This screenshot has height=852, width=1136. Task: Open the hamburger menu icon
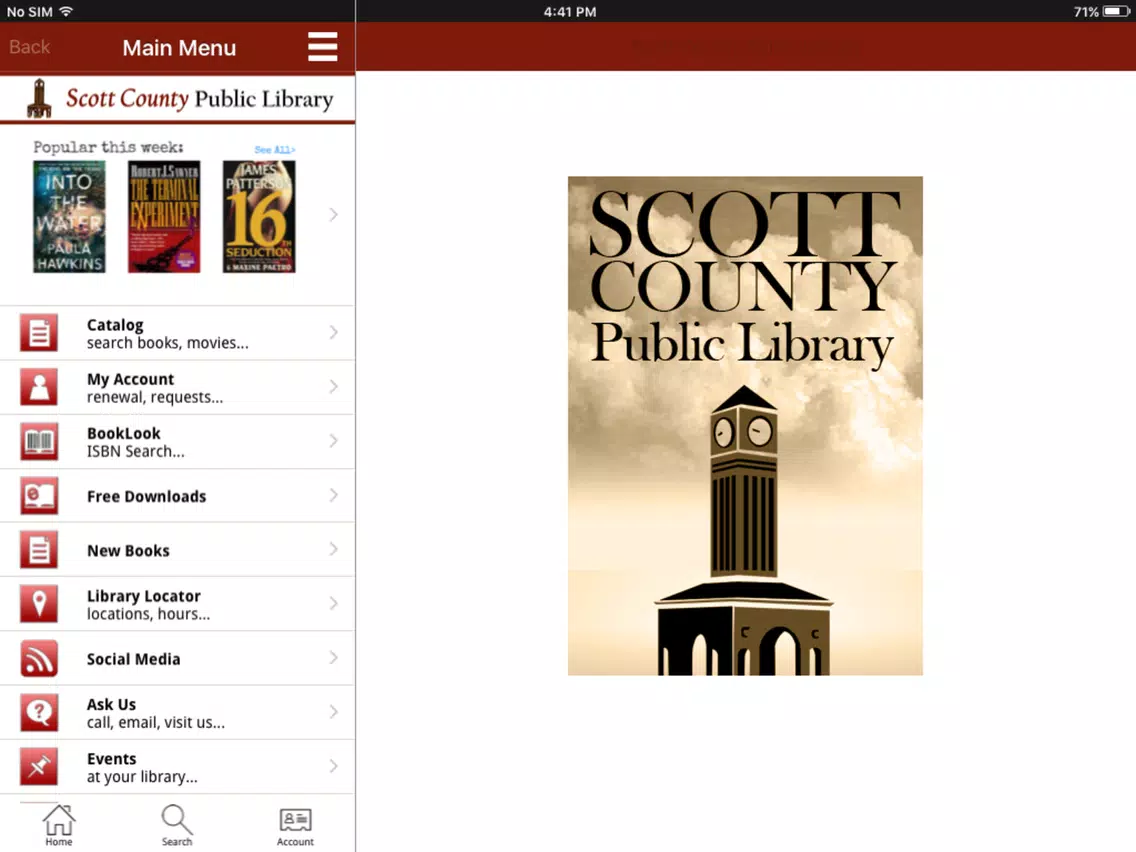pos(322,47)
